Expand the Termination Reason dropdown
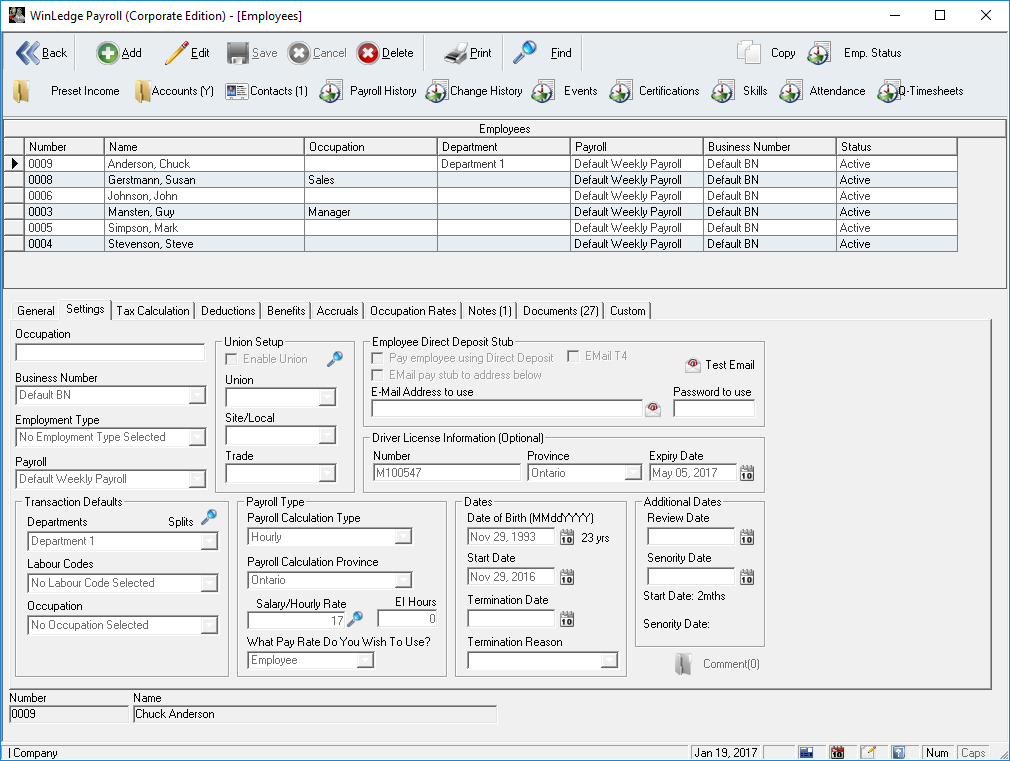 point(609,661)
